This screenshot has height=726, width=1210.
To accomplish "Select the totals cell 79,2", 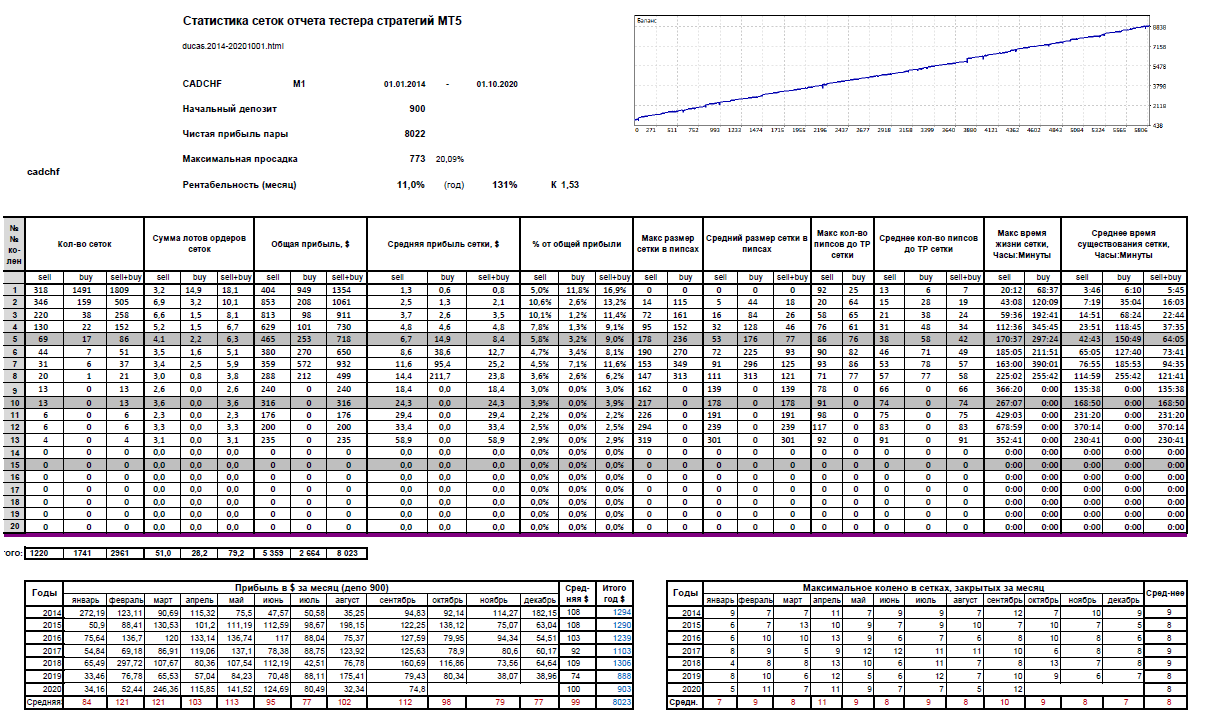I will (235, 552).
